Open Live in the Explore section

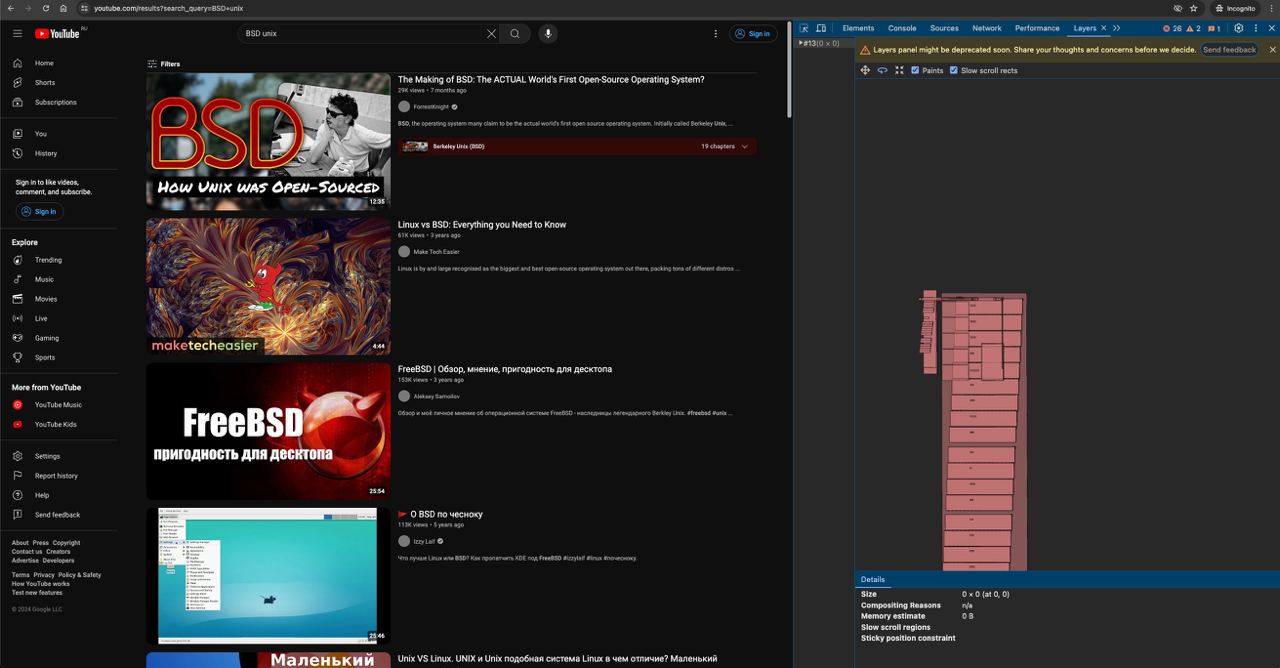[61, 318]
